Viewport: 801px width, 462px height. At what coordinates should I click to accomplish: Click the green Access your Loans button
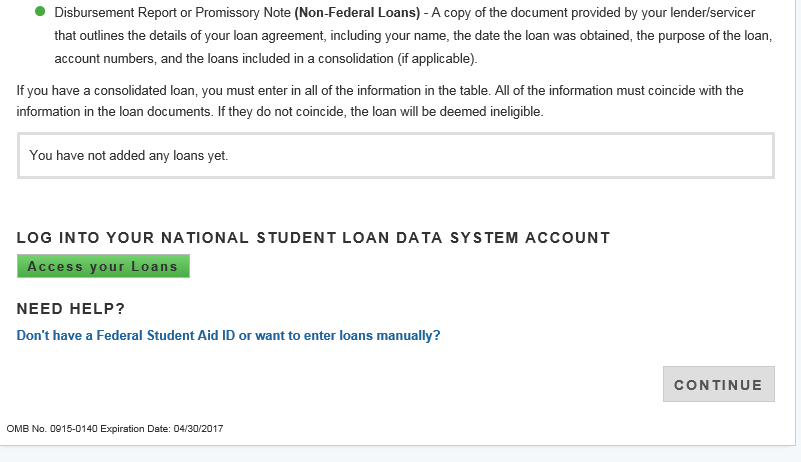(x=103, y=267)
